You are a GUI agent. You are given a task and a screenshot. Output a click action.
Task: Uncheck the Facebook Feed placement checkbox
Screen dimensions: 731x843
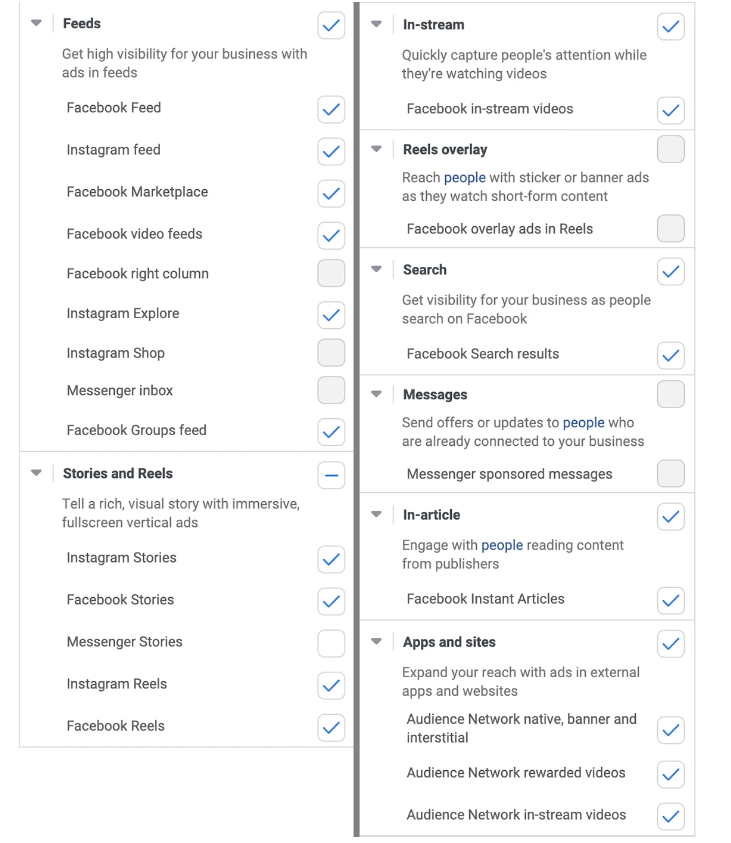[330, 108]
